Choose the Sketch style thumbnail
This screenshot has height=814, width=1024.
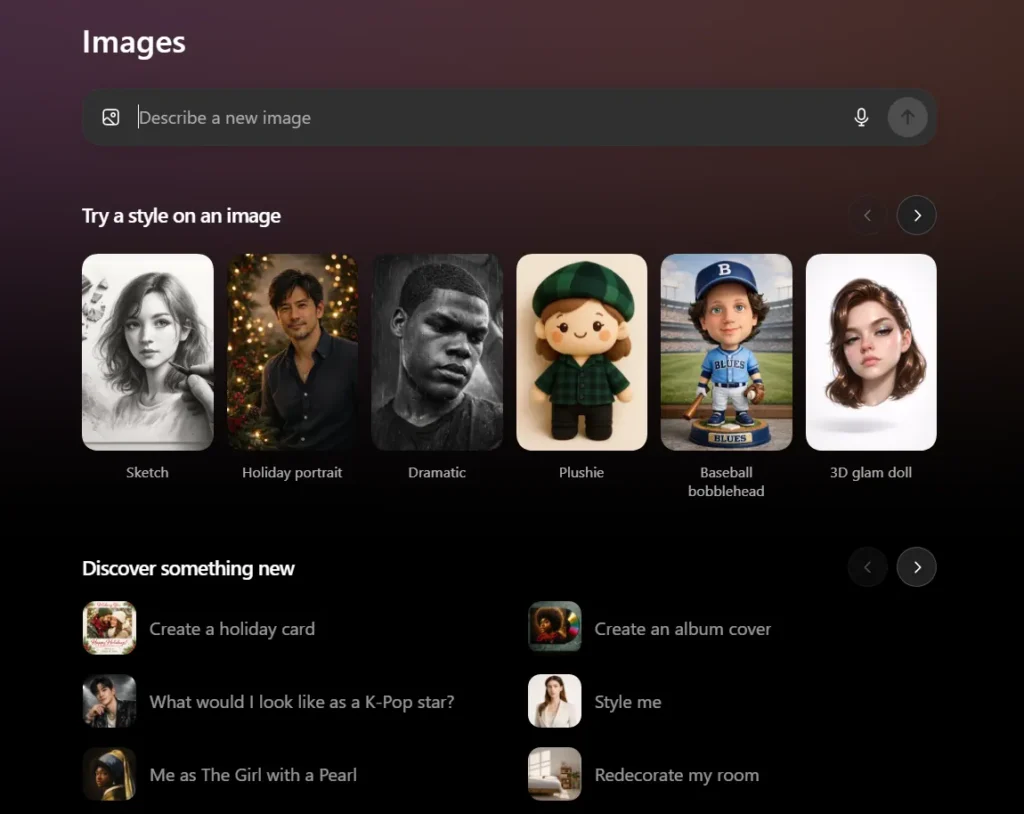(x=147, y=352)
